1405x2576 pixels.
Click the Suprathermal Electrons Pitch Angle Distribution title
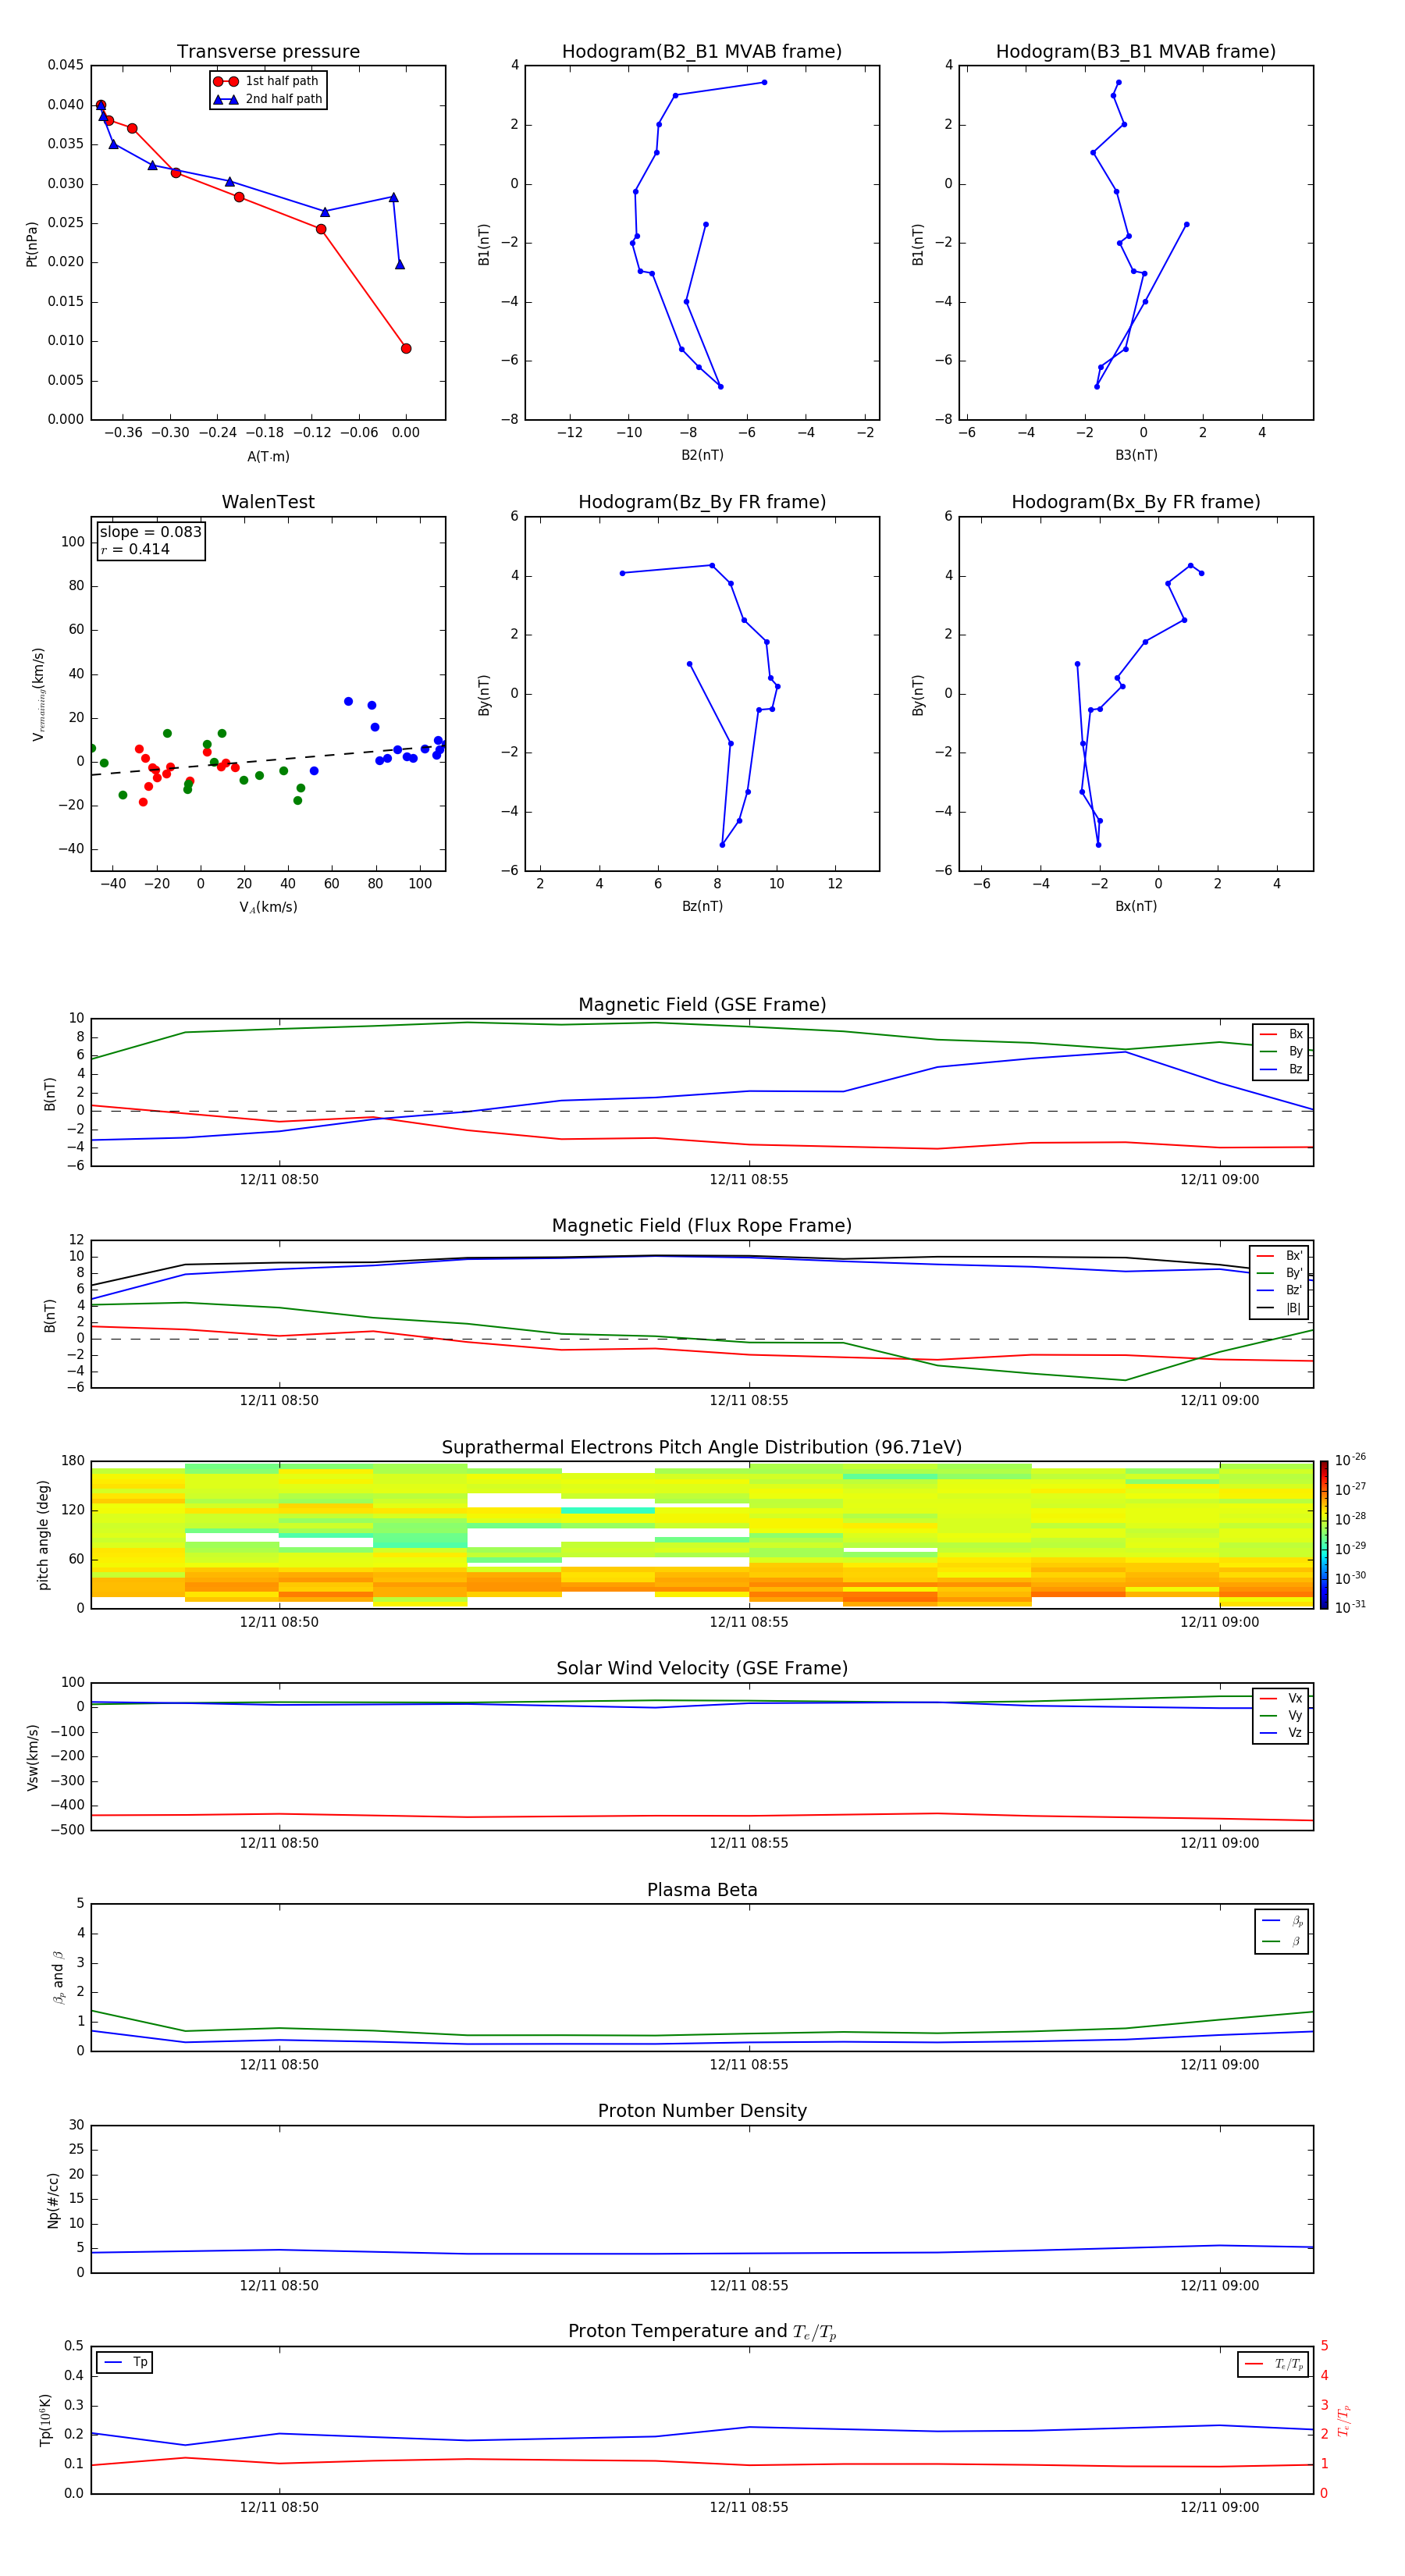click(702, 1447)
